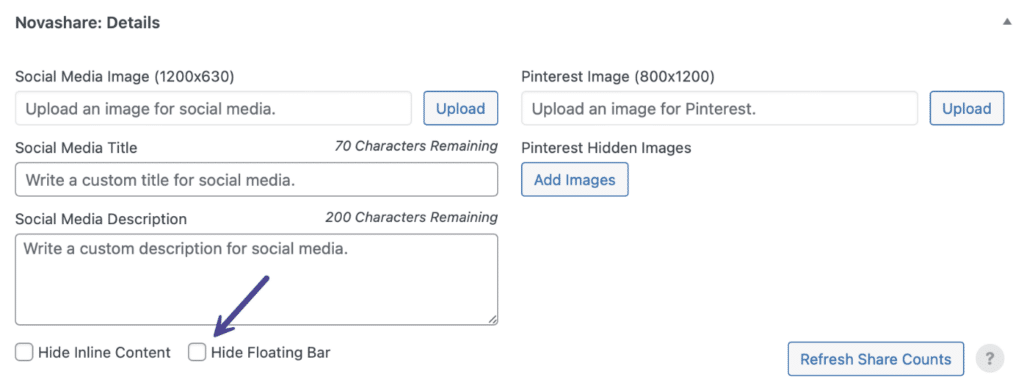The height and width of the screenshot is (391, 1024).
Task: Click Upload next to Pinterest Image field
Action: (x=967, y=108)
